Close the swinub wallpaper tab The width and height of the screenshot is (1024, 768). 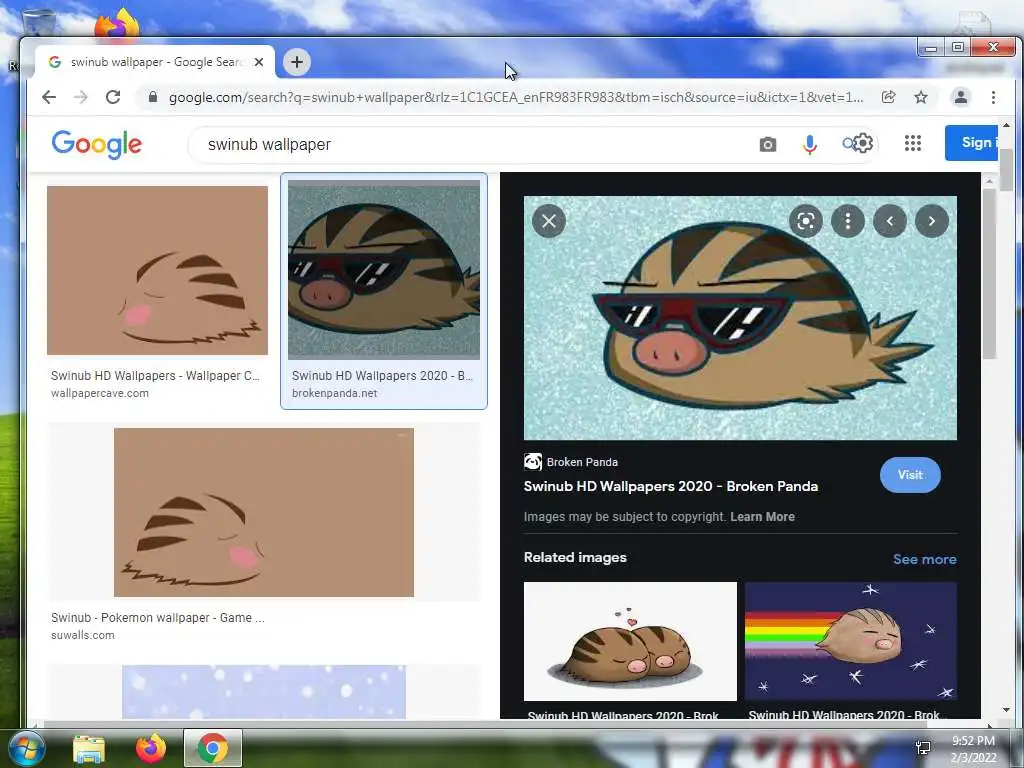click(259, 62)
